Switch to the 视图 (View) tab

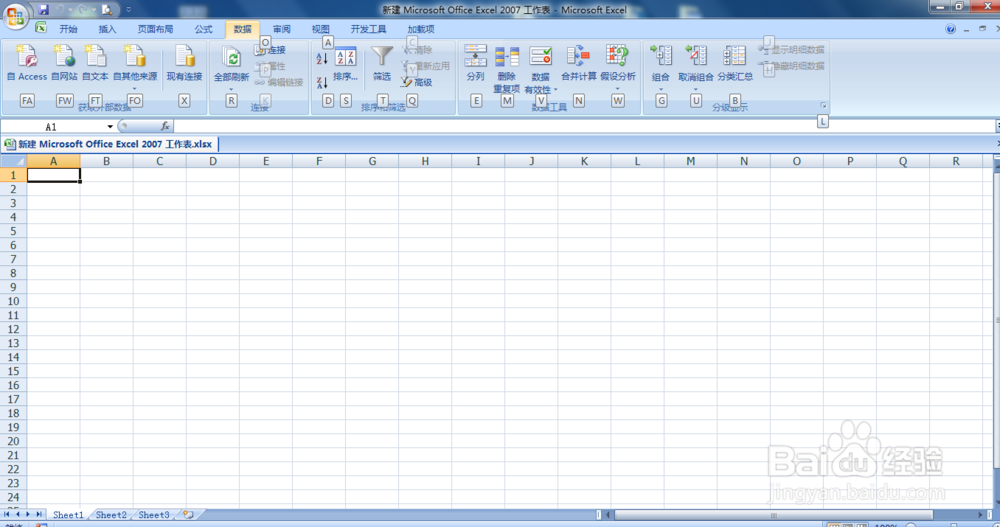320,29
